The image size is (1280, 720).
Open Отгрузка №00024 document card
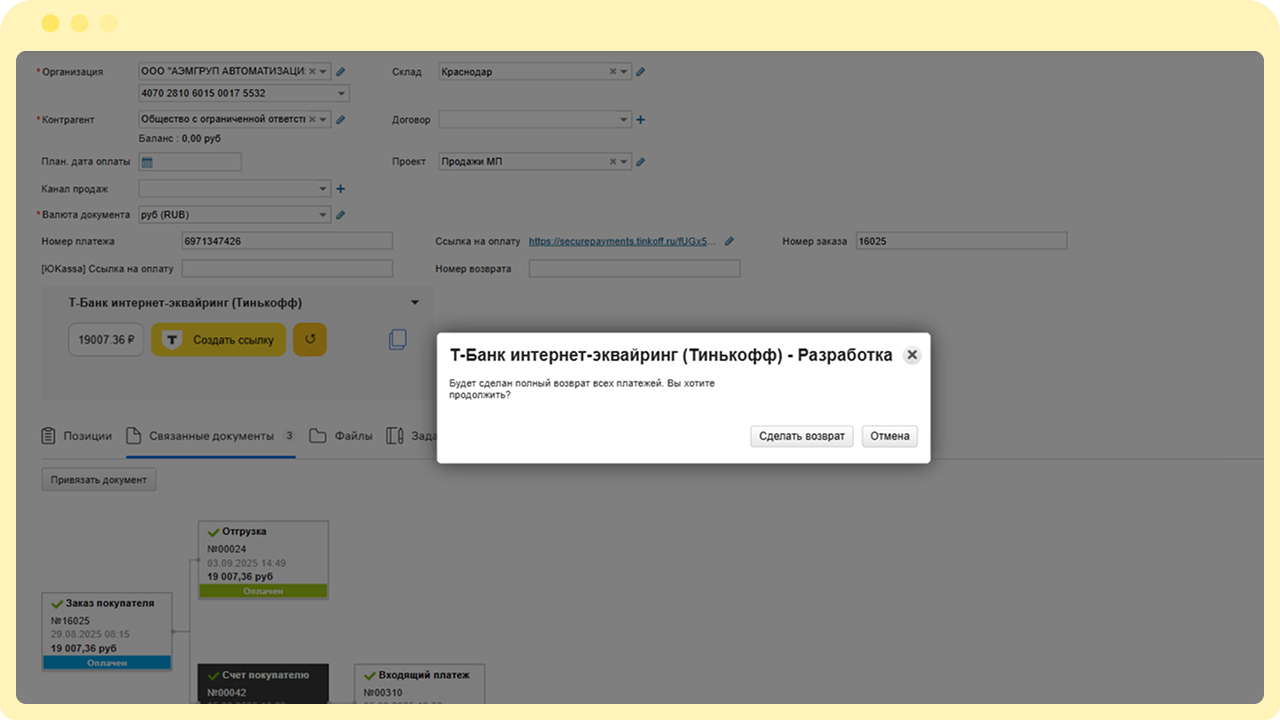263,560
